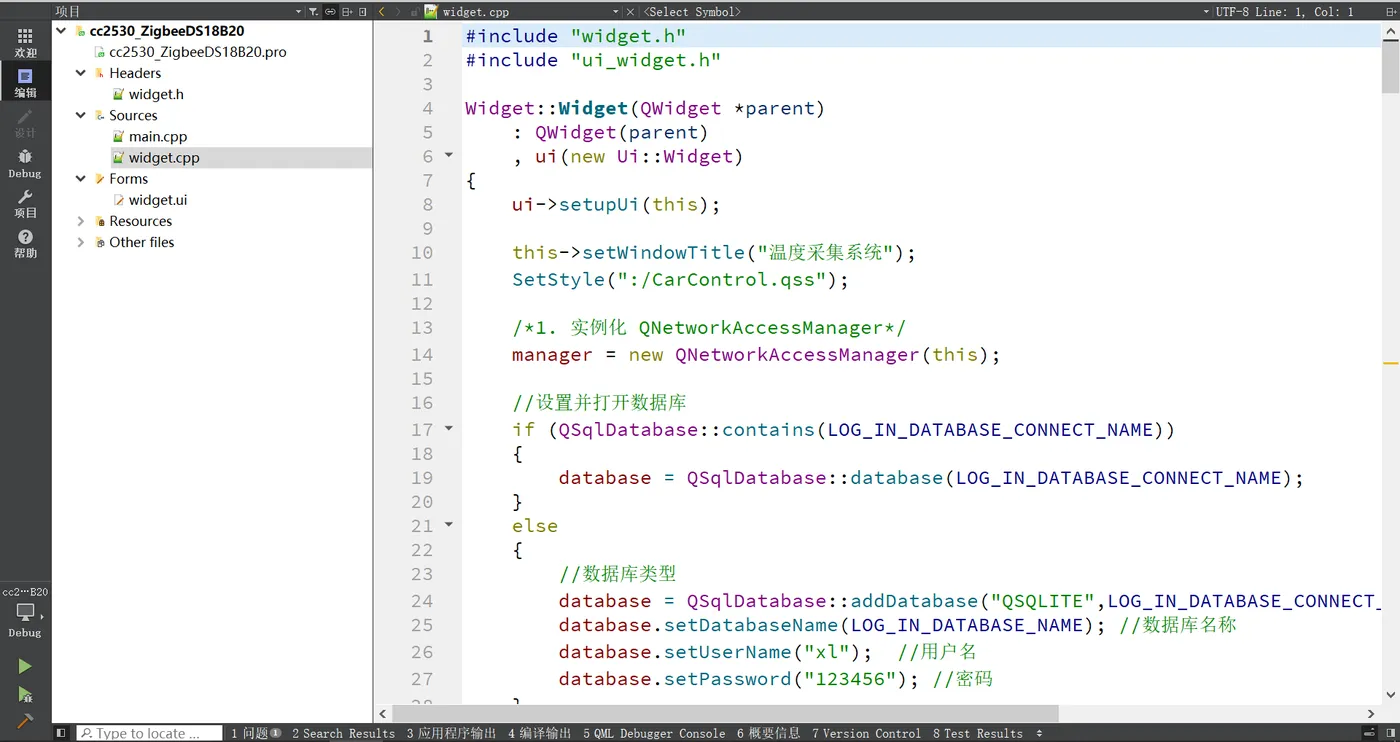
Task: Click the green Run button
Action: (x=25, y=666)
